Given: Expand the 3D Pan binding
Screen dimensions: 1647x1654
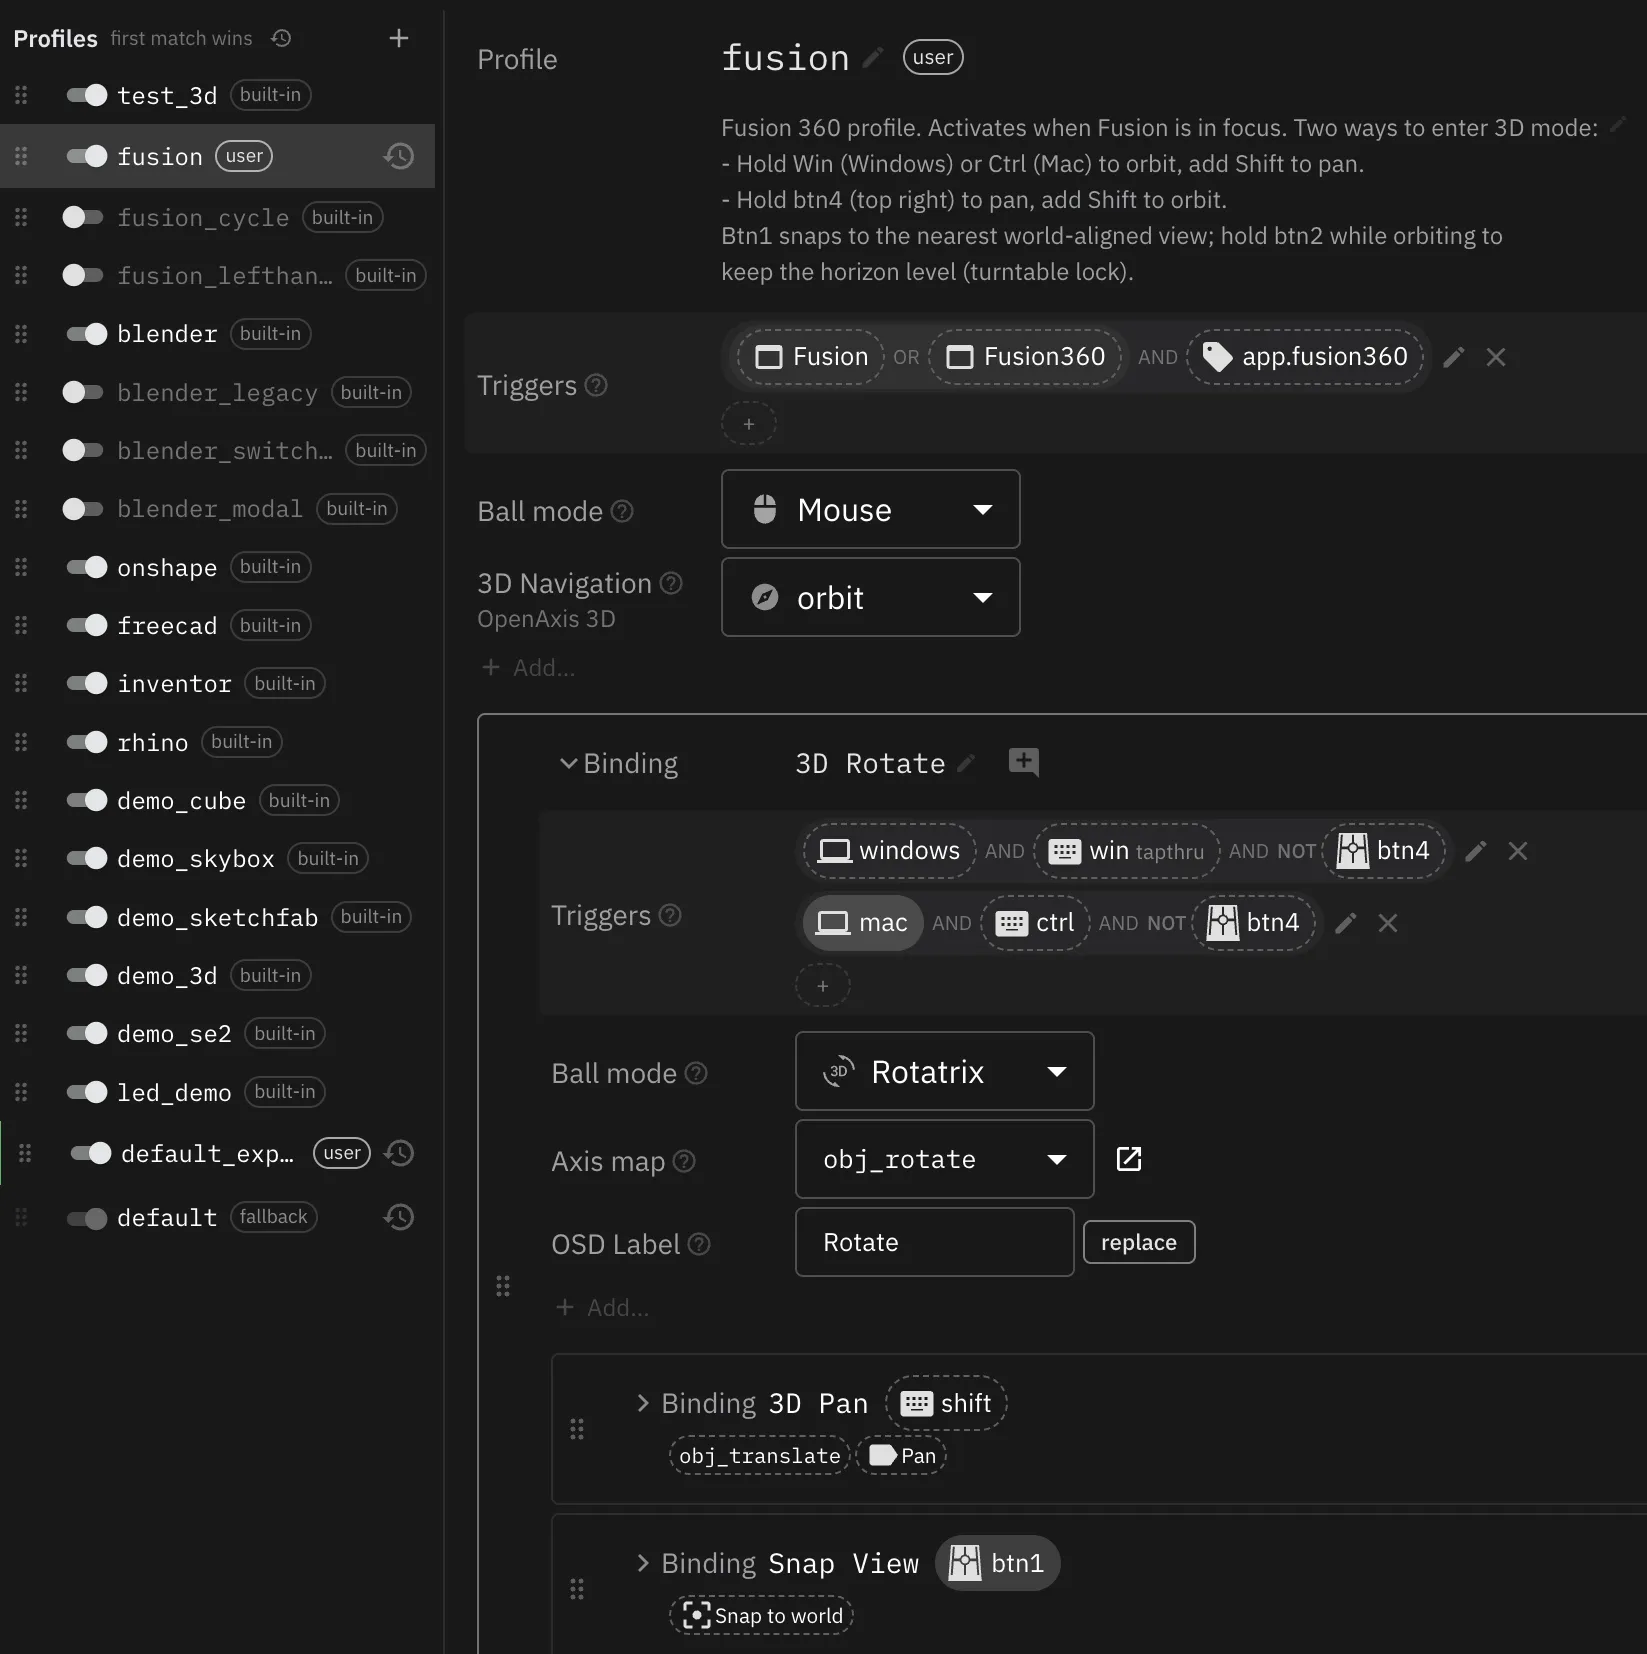Looking at the screenshot, I should coord(643,1403).
